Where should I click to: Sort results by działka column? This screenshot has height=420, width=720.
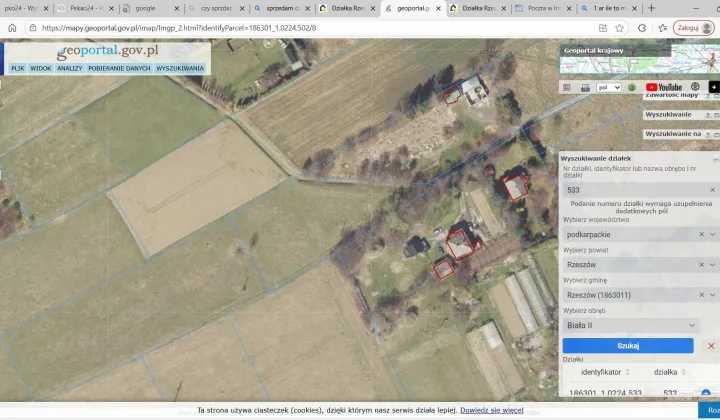(x=669, y=372)
